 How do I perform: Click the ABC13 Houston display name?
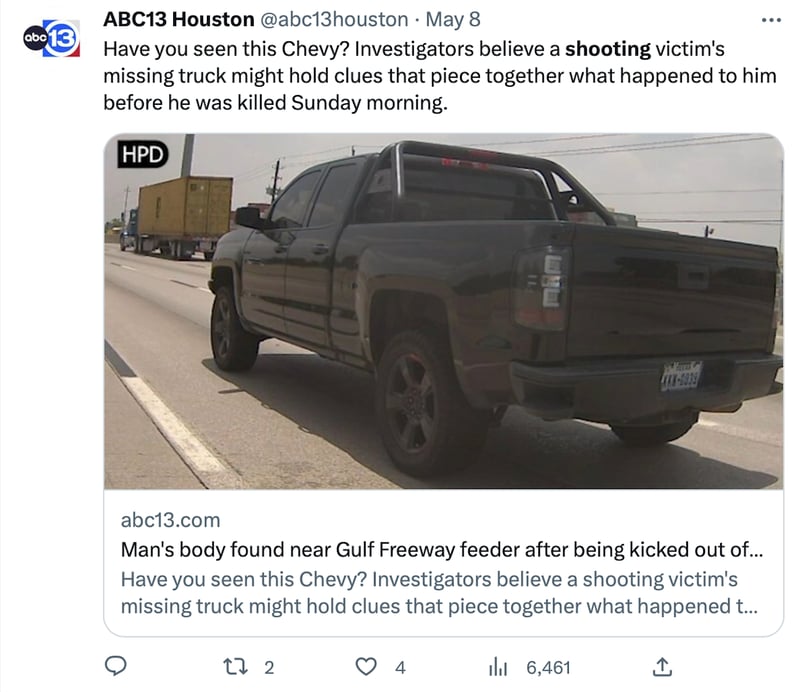[178, 20]
